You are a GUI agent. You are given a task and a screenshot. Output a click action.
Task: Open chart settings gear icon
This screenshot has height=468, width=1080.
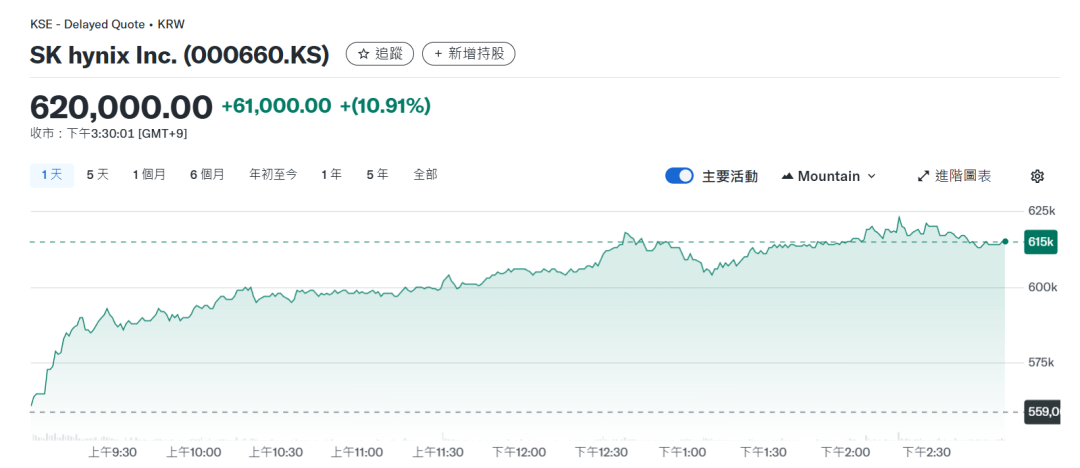pos(1037,176)
